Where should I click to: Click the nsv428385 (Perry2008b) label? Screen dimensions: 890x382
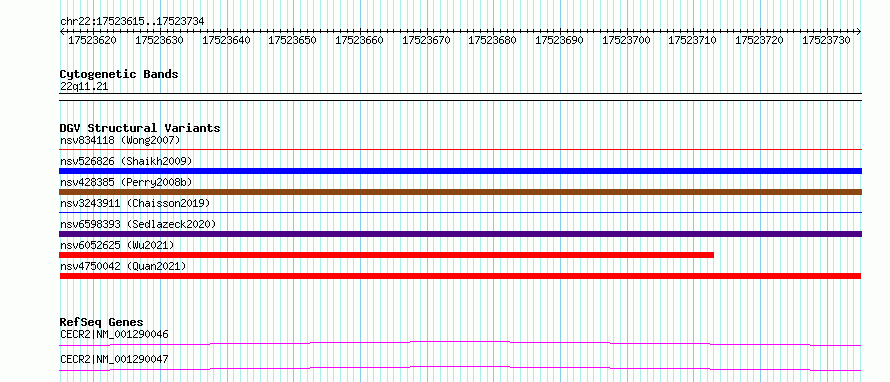coord(126,182)
